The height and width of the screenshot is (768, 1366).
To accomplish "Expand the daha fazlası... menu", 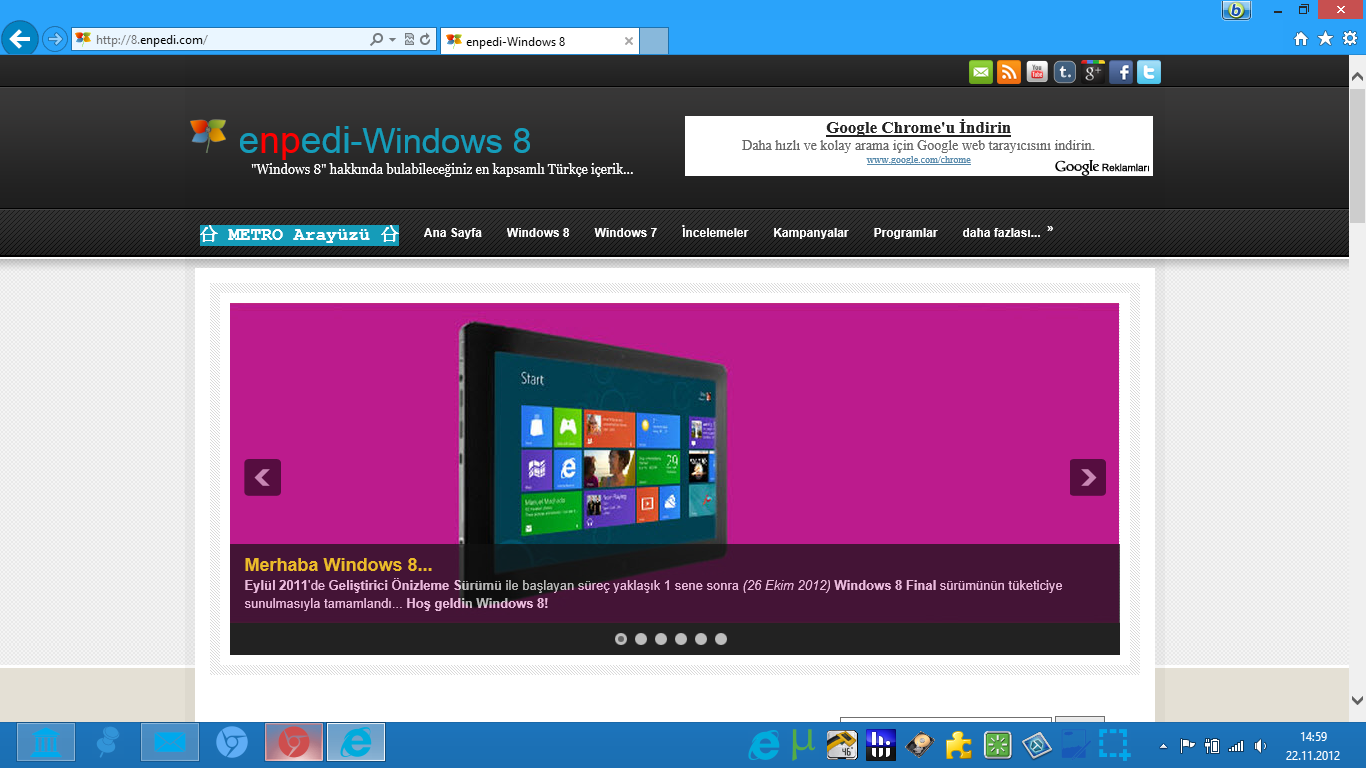I will click(x=1007, y=233).
